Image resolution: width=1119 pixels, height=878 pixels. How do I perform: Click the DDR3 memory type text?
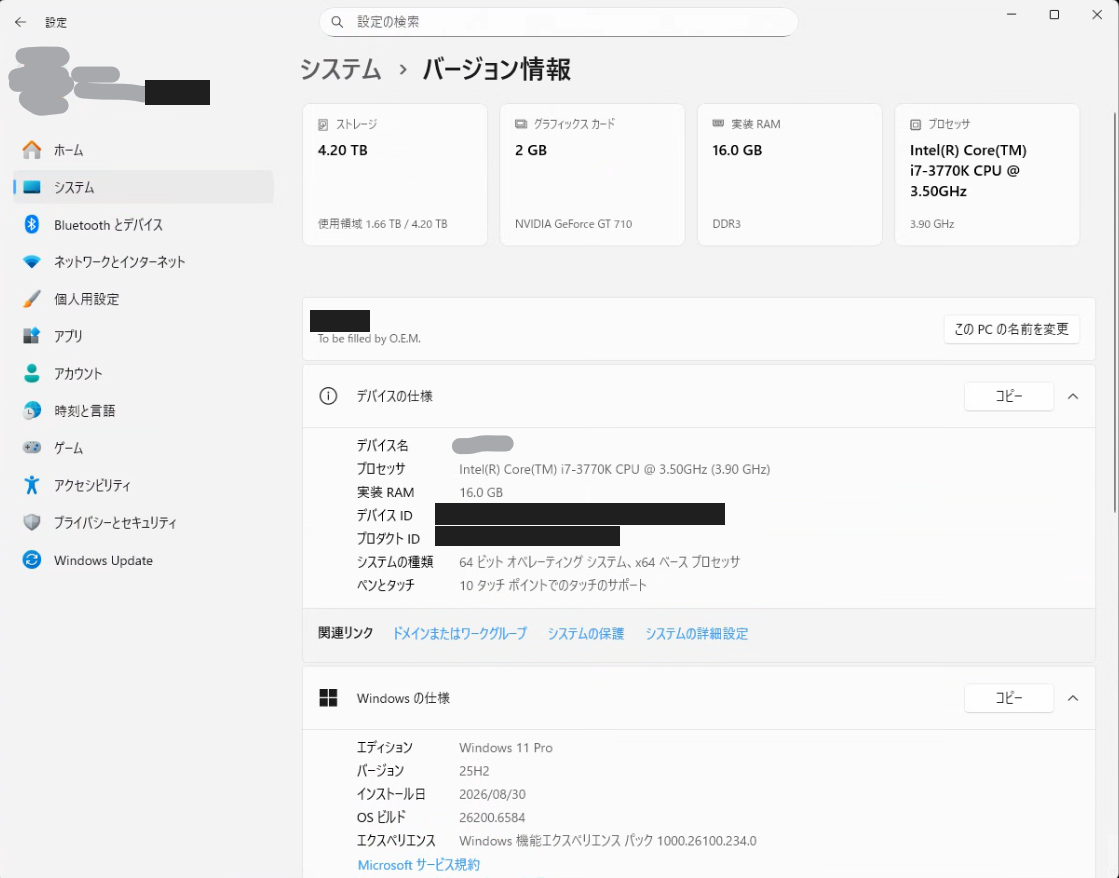click(726, 223)
